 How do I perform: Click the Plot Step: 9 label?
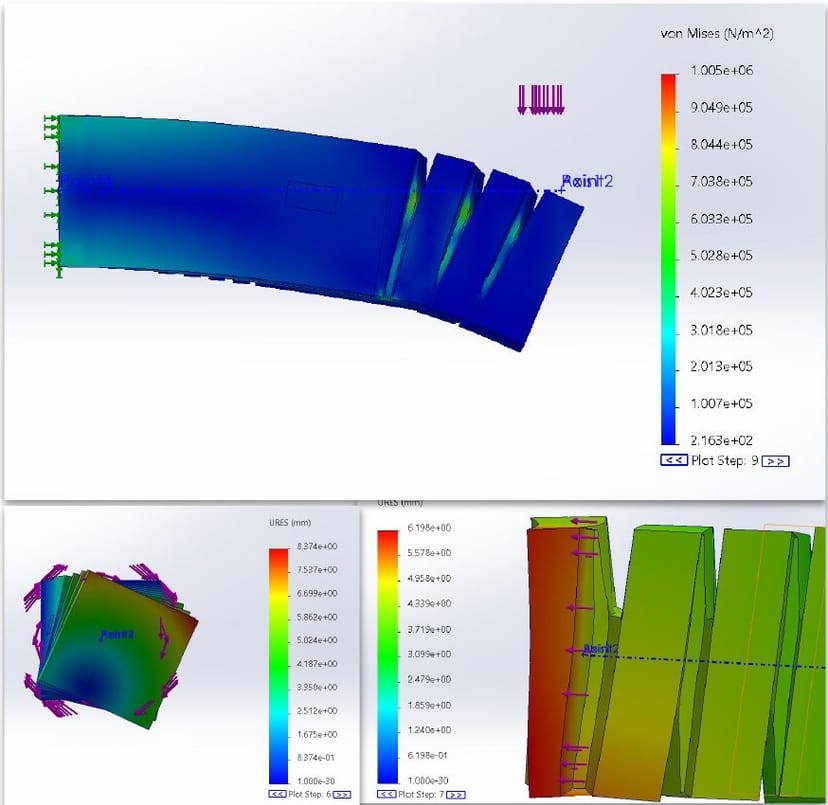724,461
